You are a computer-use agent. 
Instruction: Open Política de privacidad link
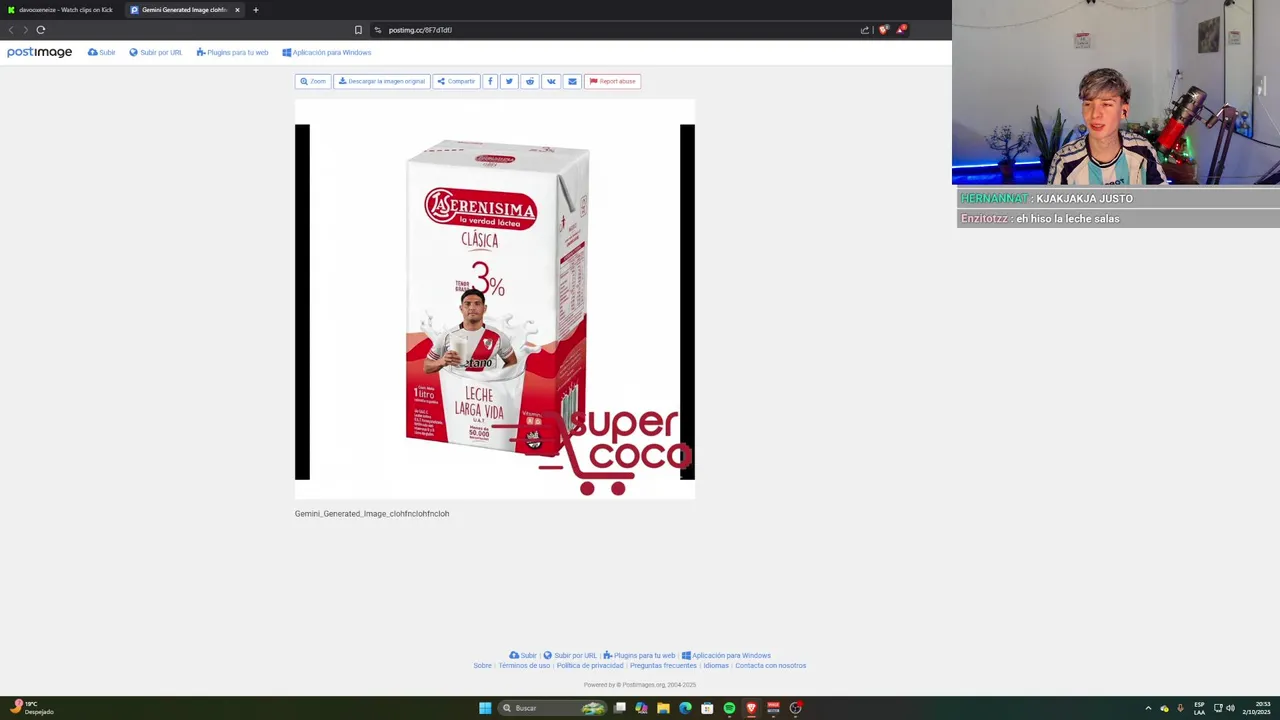590,666
